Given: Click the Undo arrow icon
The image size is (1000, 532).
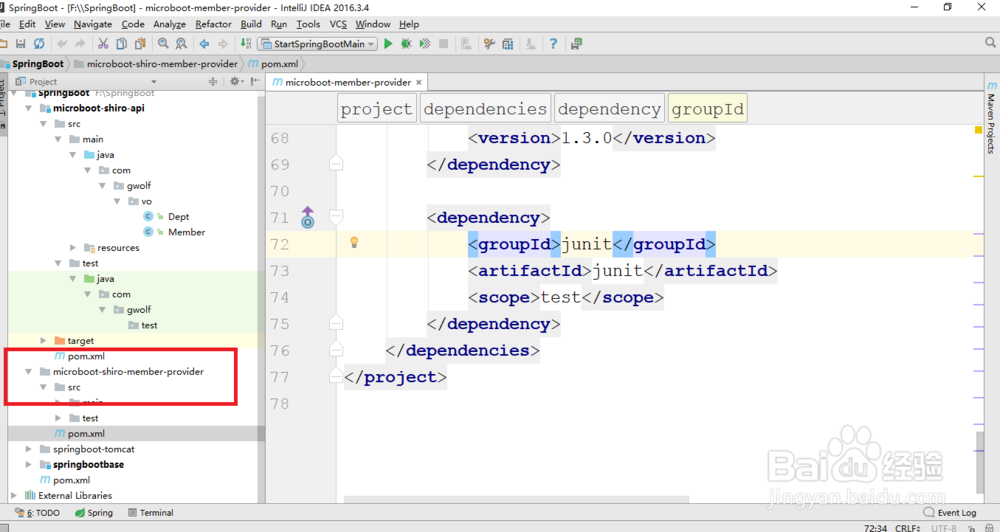Looking at the screenshot, I should coord(62,43).
